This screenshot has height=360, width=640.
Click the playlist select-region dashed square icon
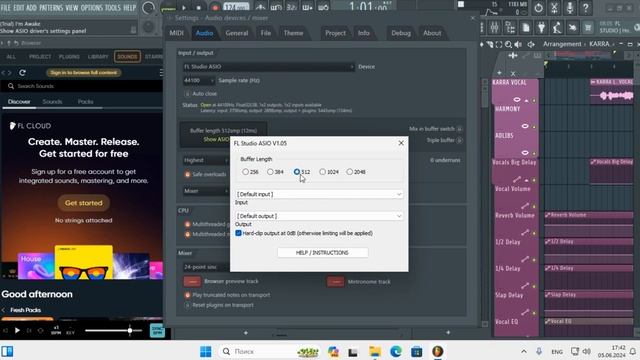click(499, 44)
